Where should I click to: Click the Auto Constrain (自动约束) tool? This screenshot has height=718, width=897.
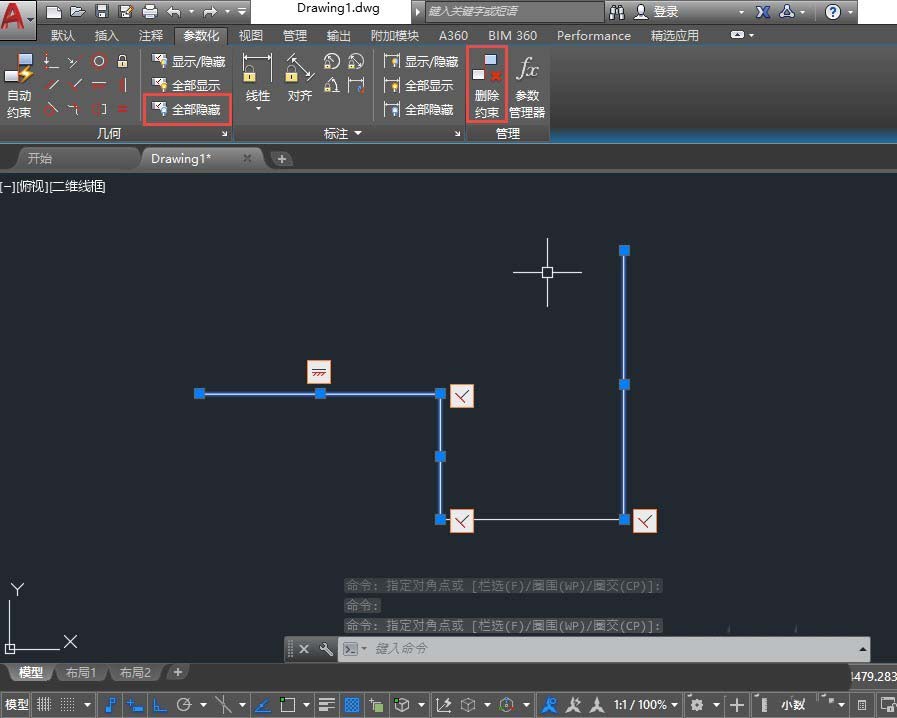(18, 86)
